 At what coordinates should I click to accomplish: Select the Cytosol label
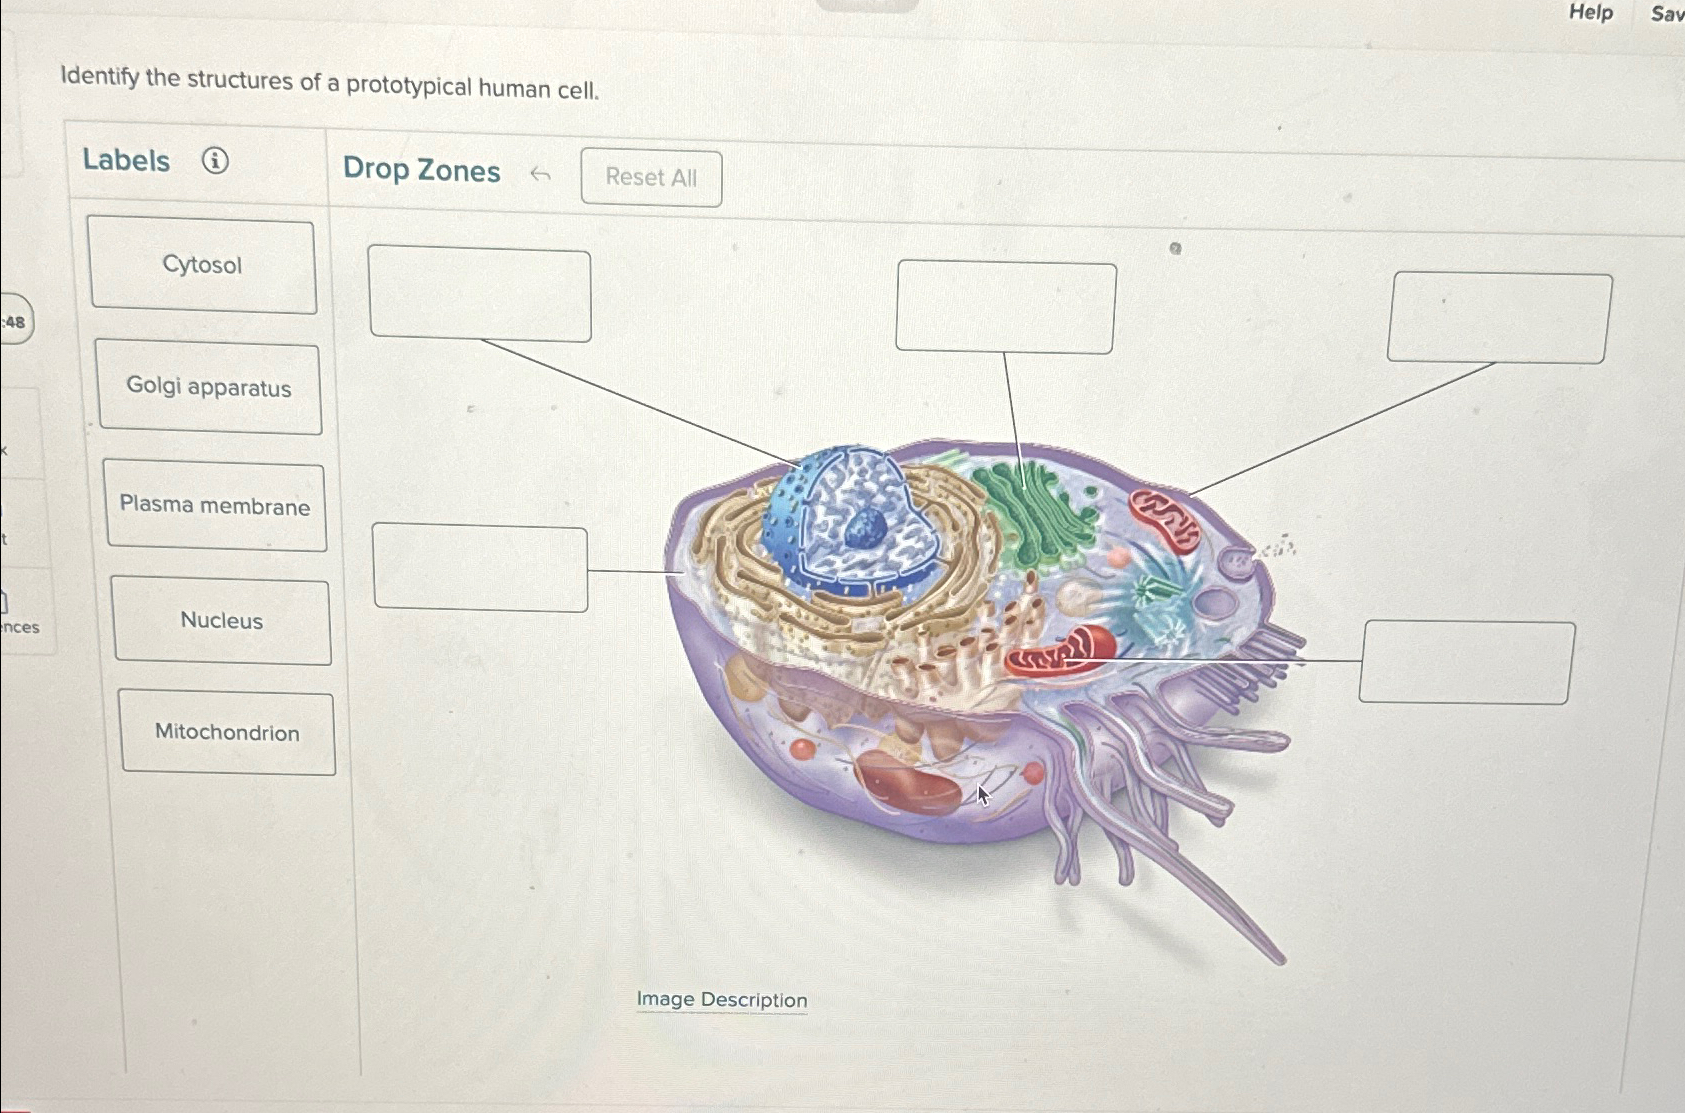point(203,265)
